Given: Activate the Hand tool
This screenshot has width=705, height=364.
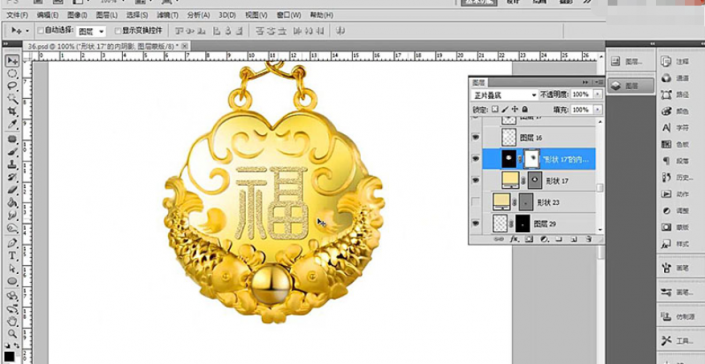Looking at the screenshot, I should pyautogui.click(x=13, y=321).
